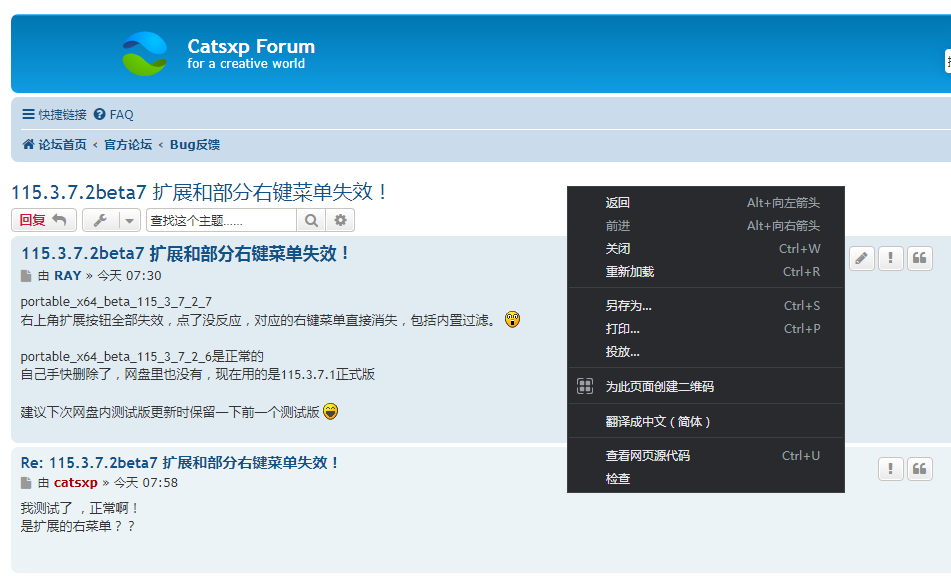
Task: Choose 另存为... in the context menu
Action: [706, 306]
